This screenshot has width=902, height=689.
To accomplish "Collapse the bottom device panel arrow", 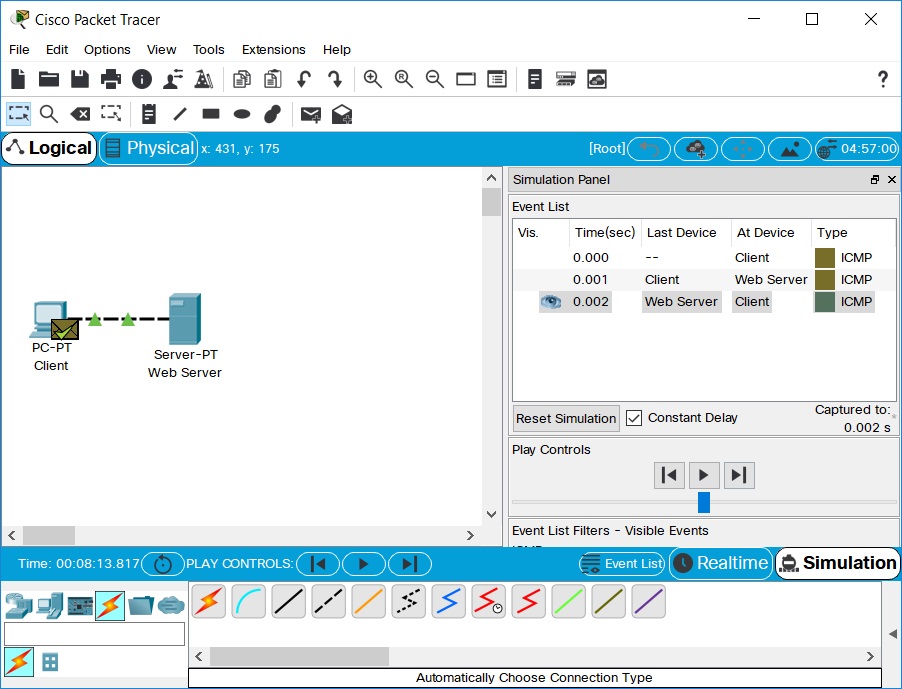I will coord(892,634).
